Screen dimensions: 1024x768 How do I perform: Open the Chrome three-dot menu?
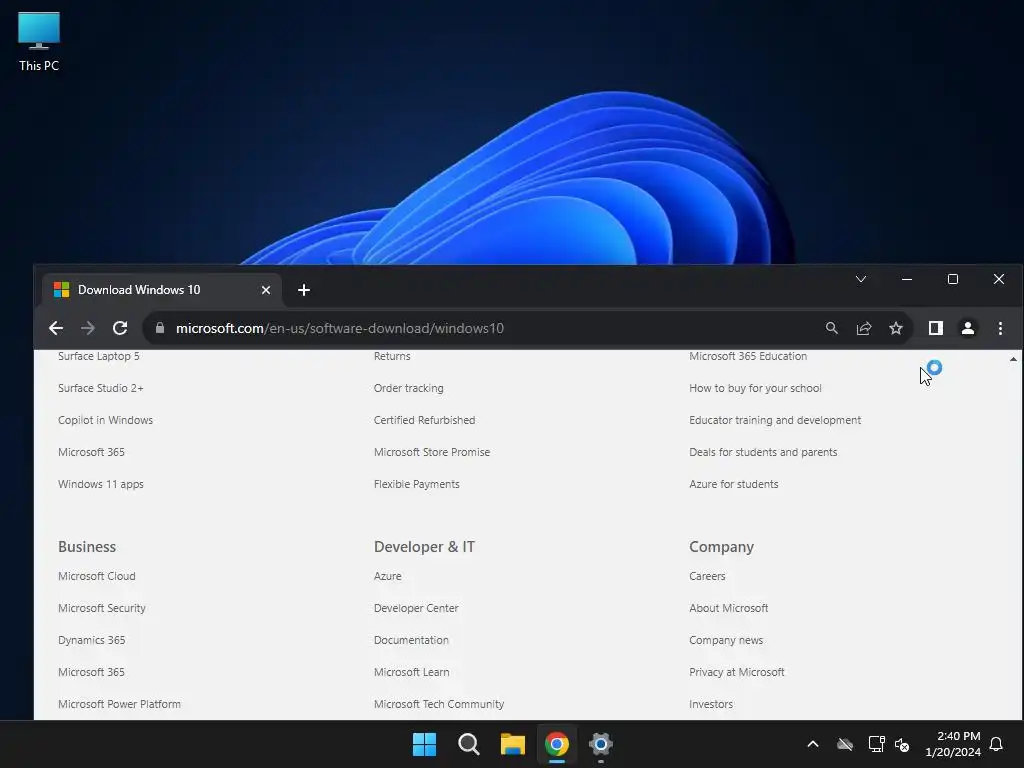coord(1000,328)
